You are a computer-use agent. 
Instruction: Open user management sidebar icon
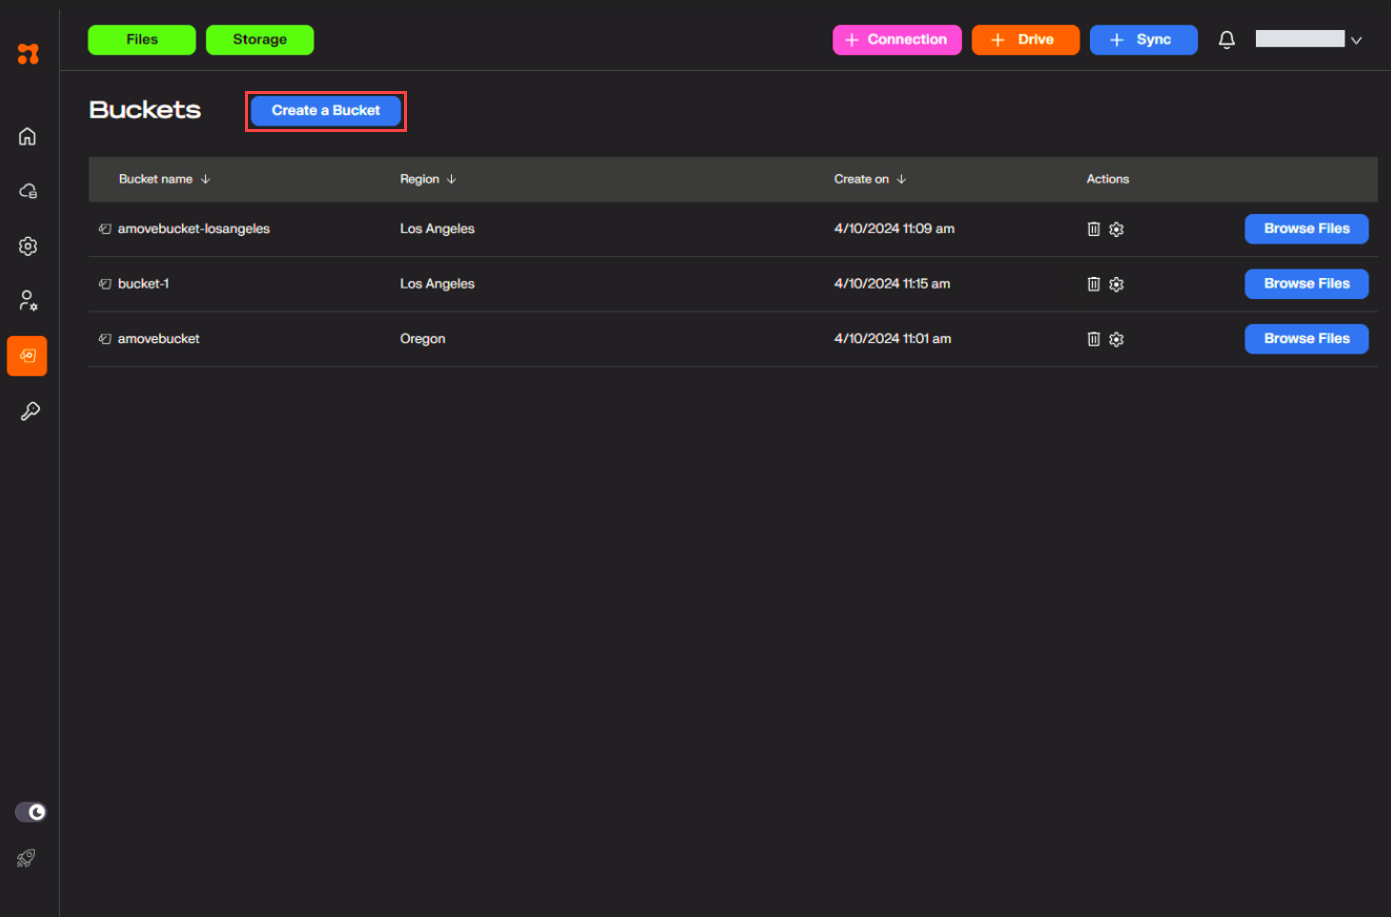pos(28,300)
